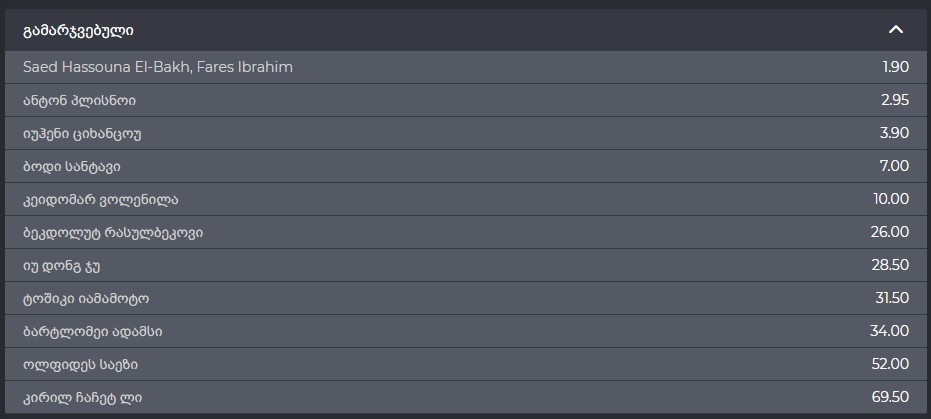Pick Saed Hassouna El-Bakh, Fares Ibrahim name
This screenshot has height=419, width=931.
[x=157, y=67]
